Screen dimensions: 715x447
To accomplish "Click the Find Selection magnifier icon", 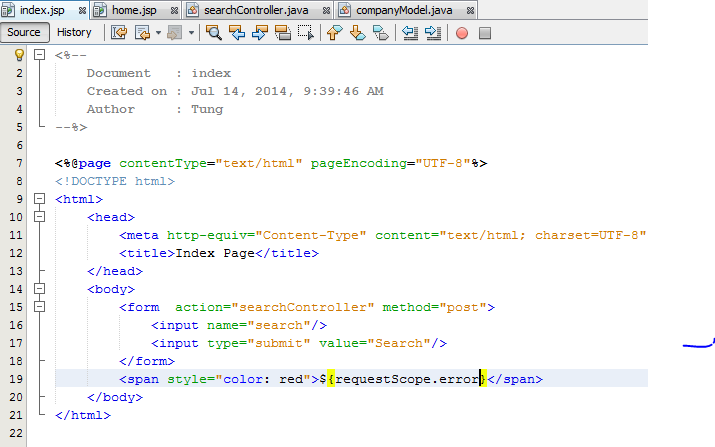I will (x=213, y=33).
